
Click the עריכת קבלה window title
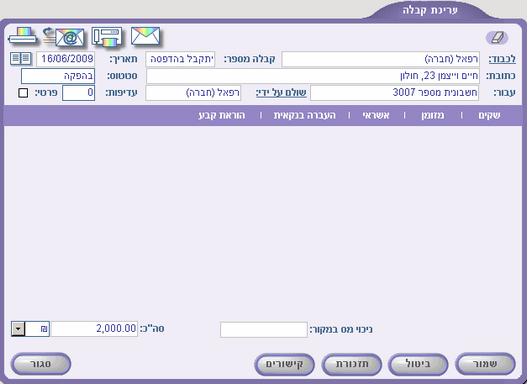(430, 10)
